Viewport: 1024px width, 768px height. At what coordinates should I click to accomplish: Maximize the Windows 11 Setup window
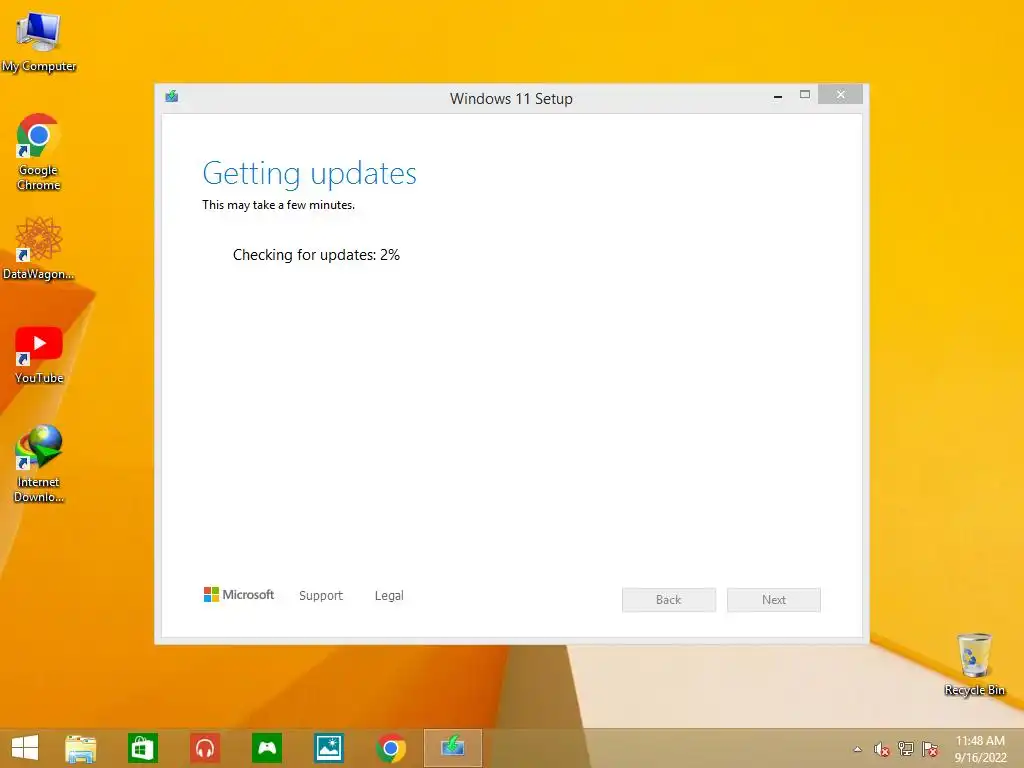805,95
